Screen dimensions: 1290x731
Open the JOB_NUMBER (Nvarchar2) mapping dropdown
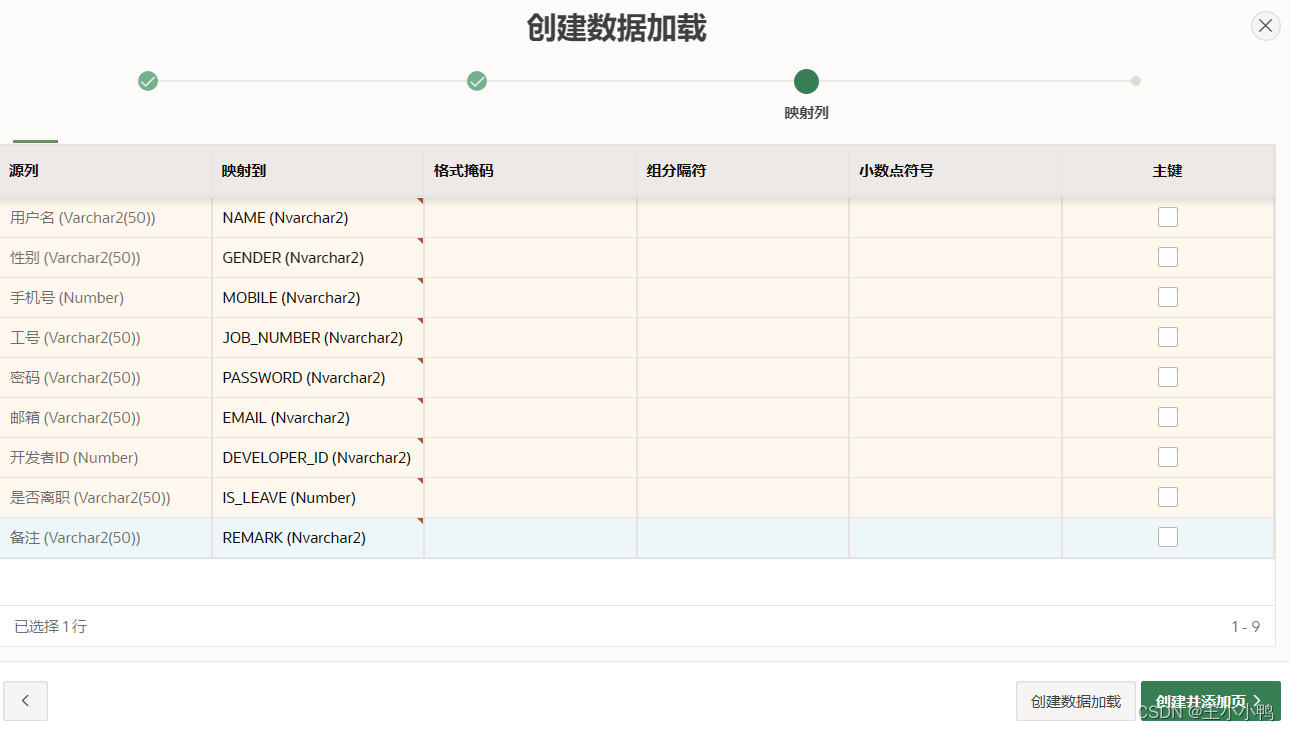(x=318, y=337)
